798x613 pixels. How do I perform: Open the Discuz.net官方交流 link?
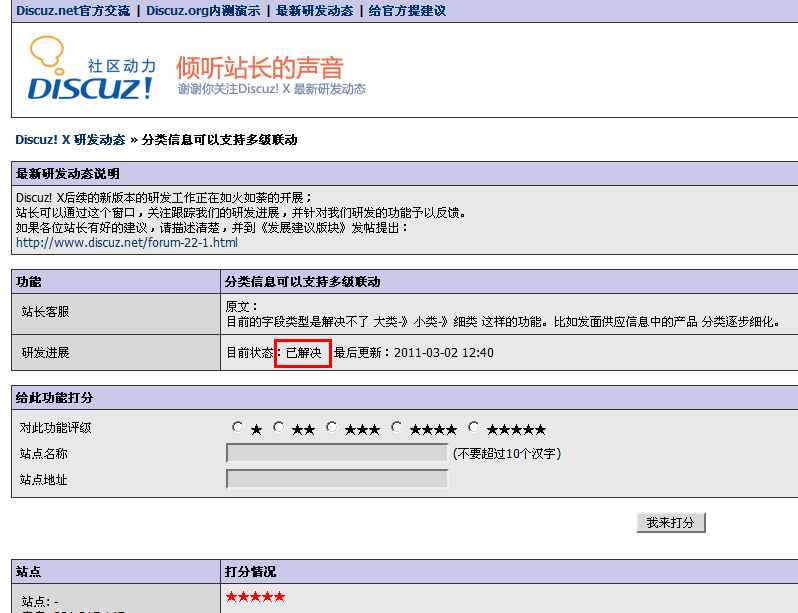73,11
